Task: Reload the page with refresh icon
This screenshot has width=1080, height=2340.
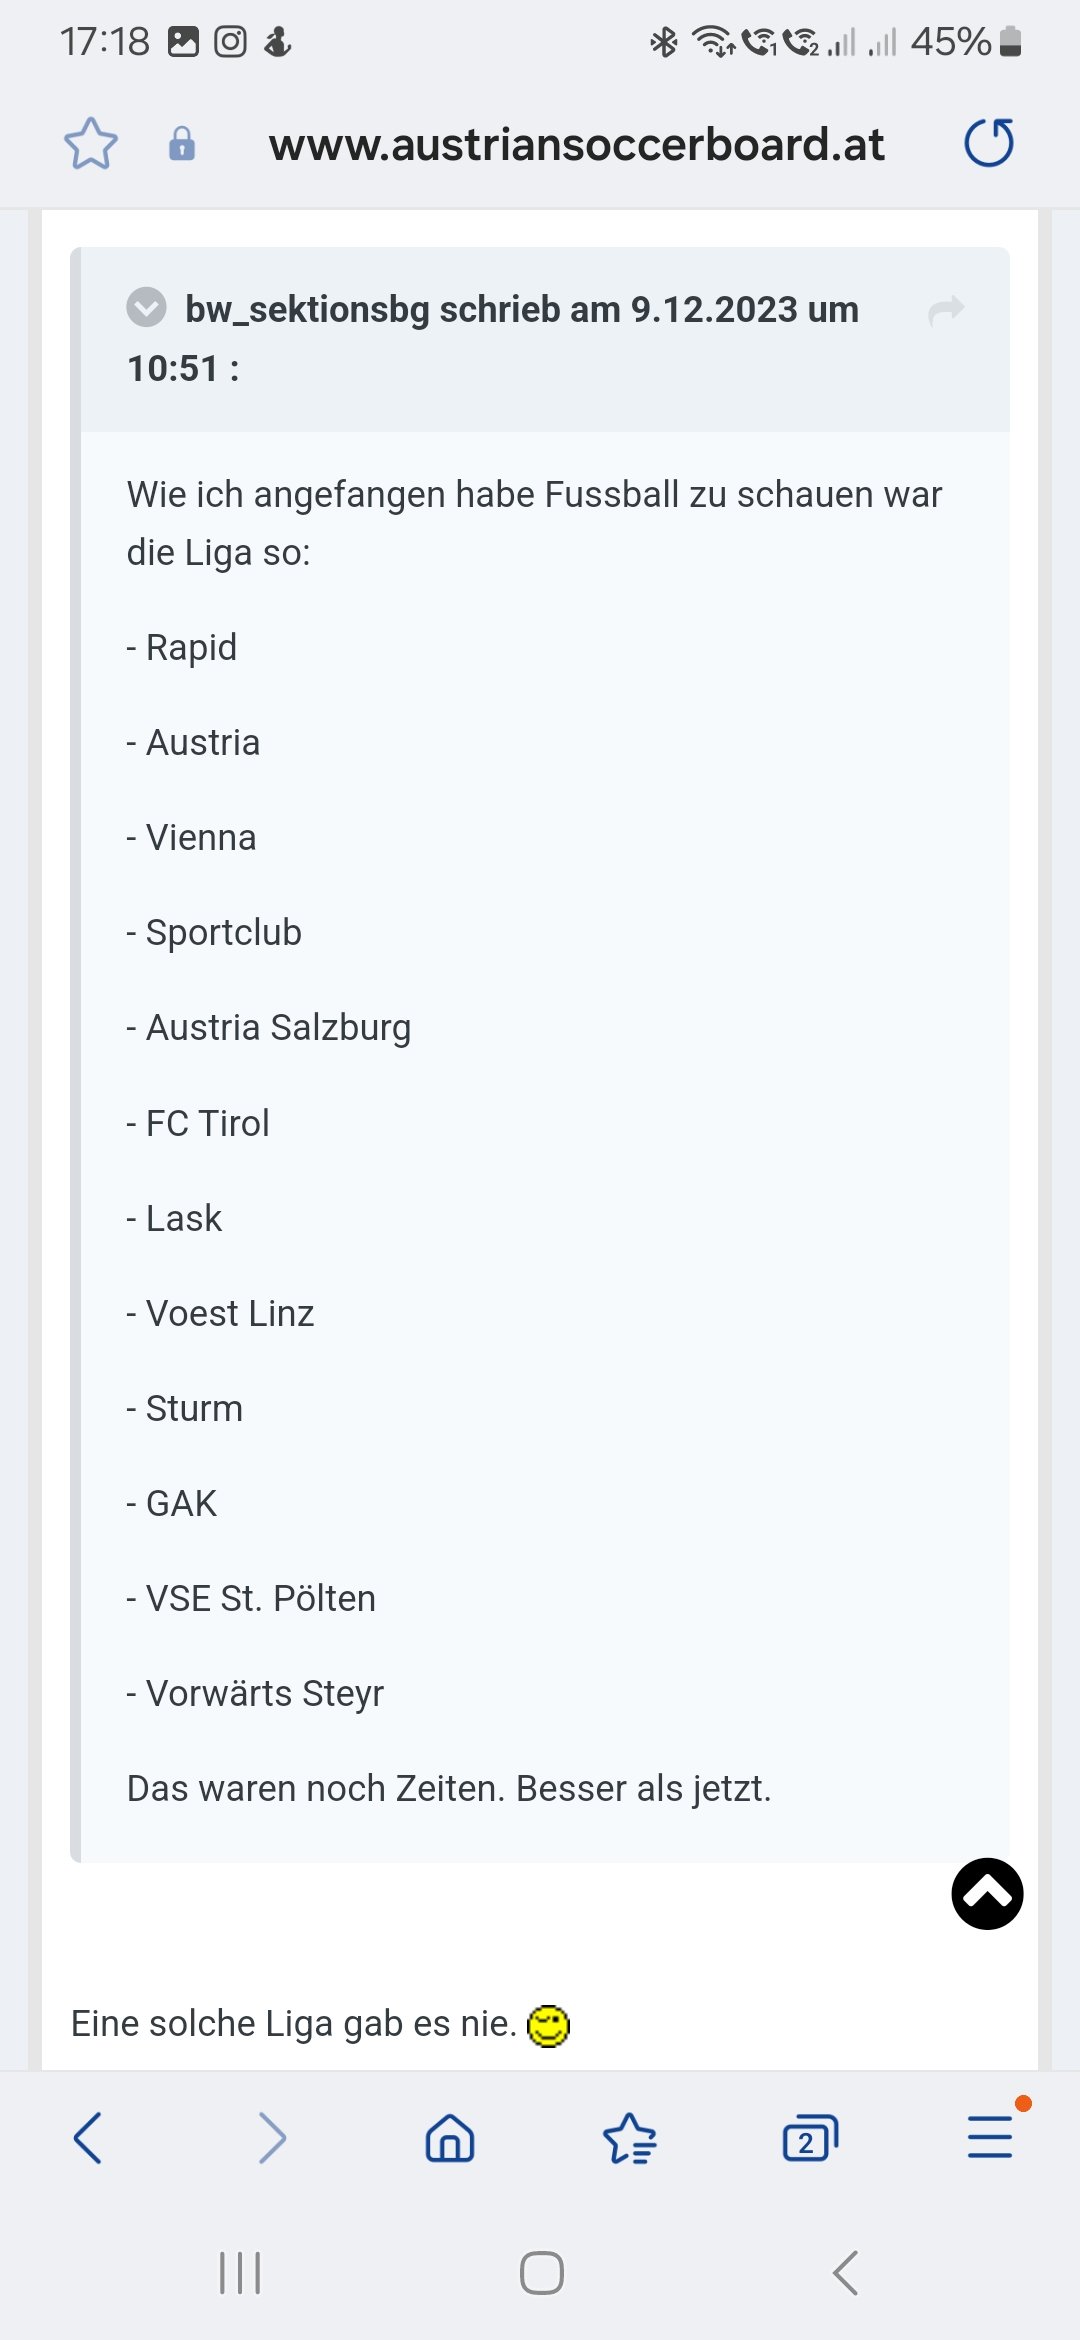Action: [989, 142]
